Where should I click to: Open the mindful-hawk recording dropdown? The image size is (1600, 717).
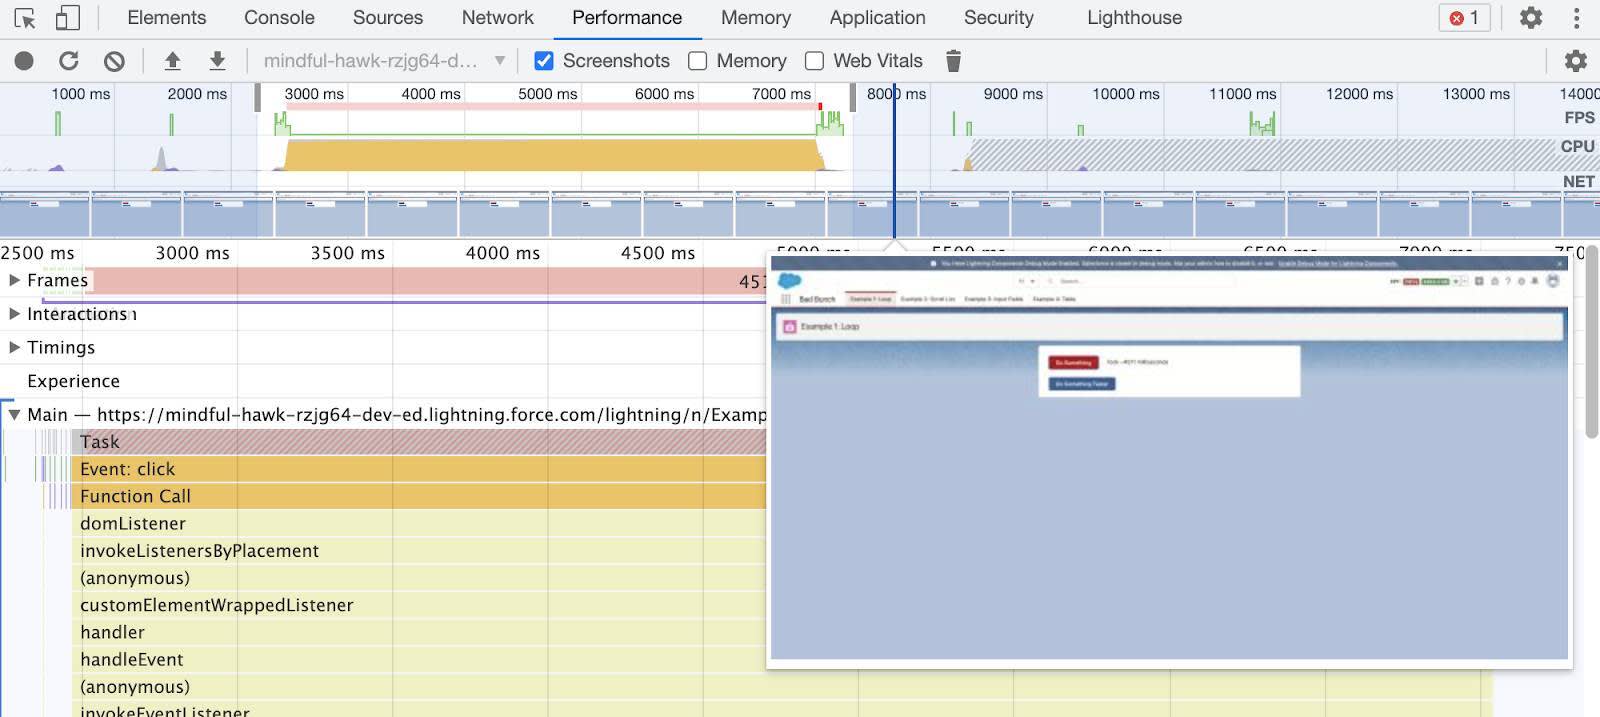click(384, 61)
